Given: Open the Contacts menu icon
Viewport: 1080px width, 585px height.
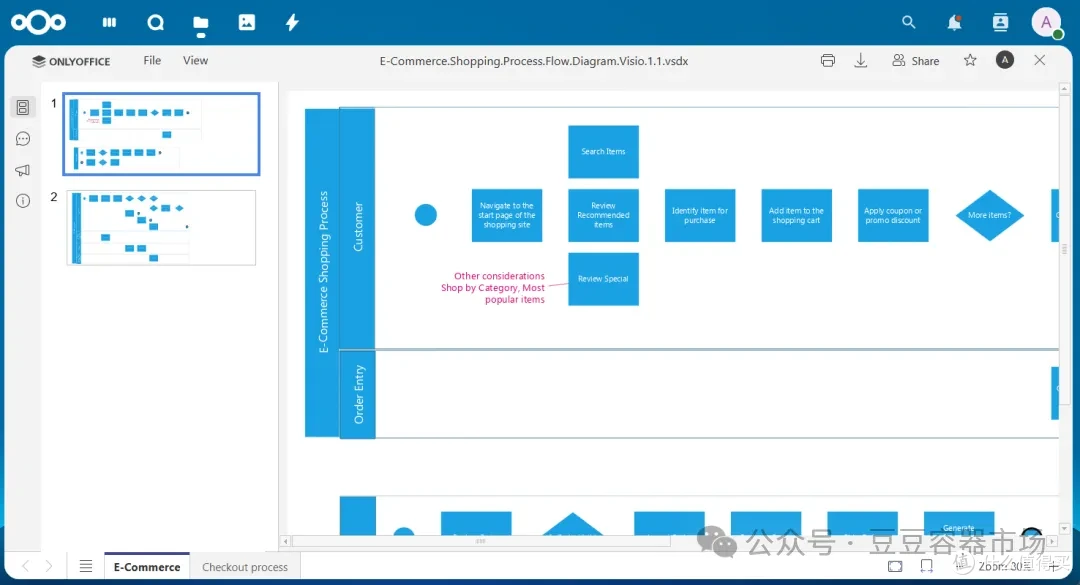Looking at the screenshot, I should [1000, 23].
